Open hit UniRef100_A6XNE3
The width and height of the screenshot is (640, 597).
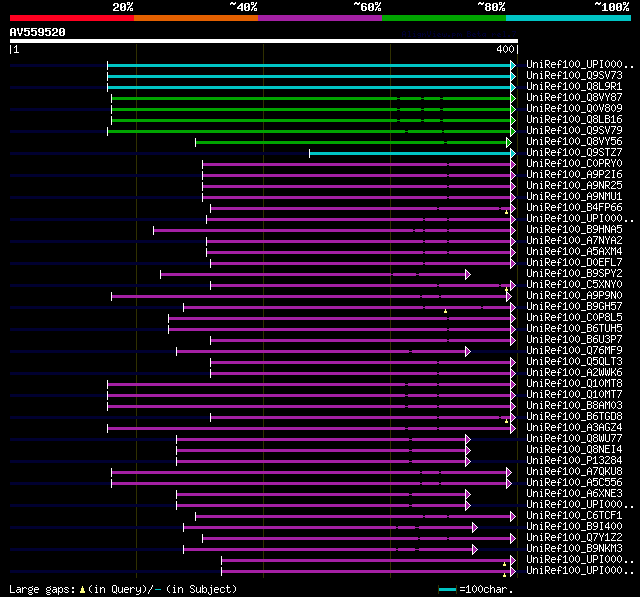pos(574,494)
